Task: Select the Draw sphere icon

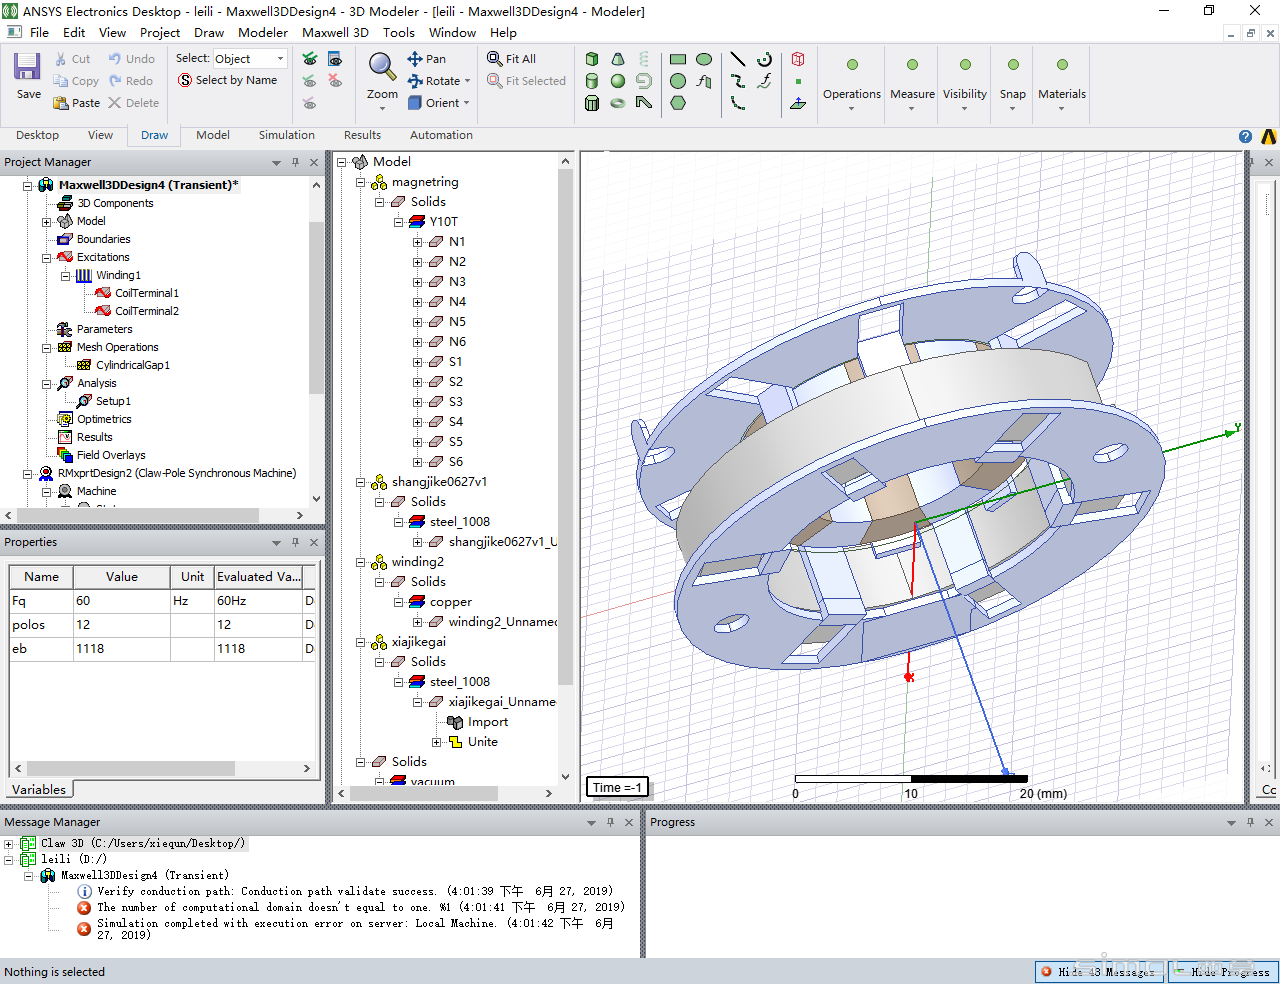Action: pyautogui.click(x=618, y=81)
